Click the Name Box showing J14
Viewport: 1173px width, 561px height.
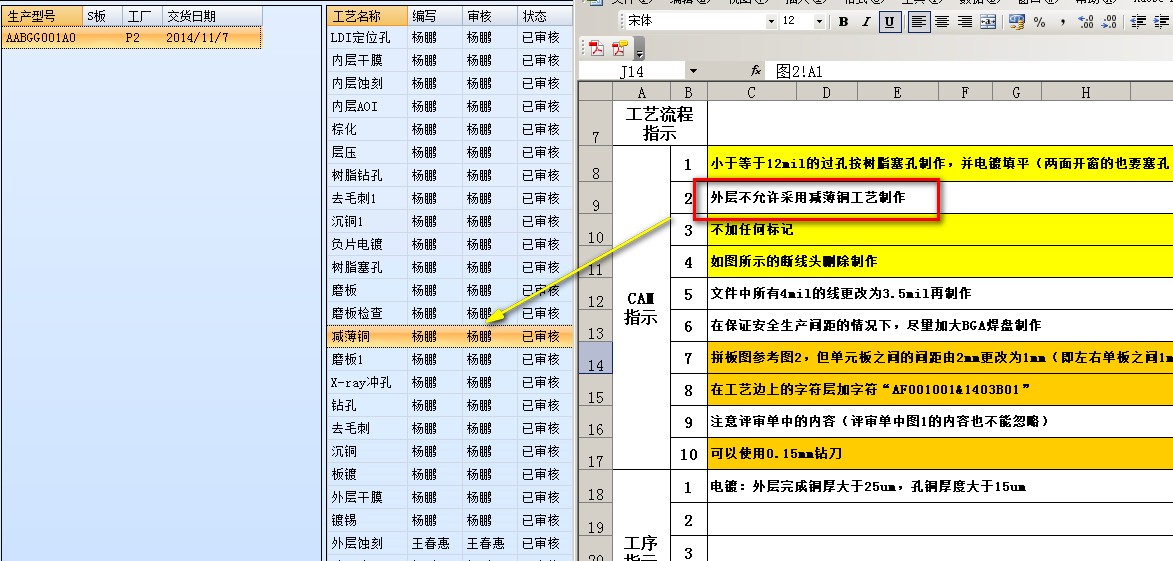632,71
